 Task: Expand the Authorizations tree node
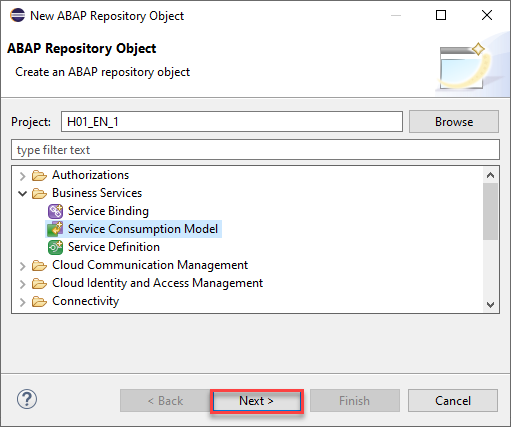point(22,176)
